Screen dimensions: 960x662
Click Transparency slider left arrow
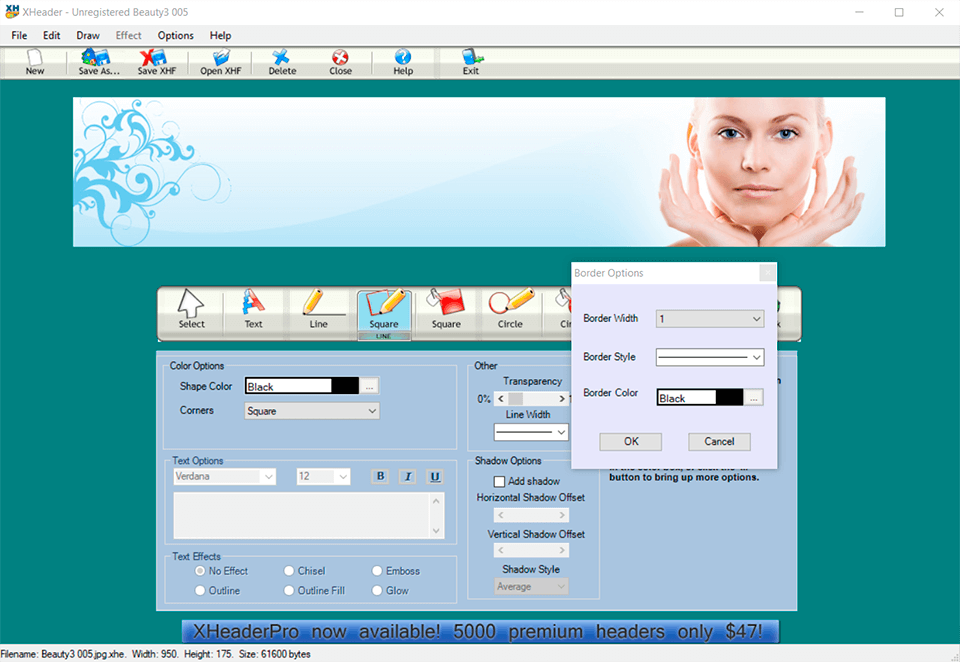coord(501,399)
